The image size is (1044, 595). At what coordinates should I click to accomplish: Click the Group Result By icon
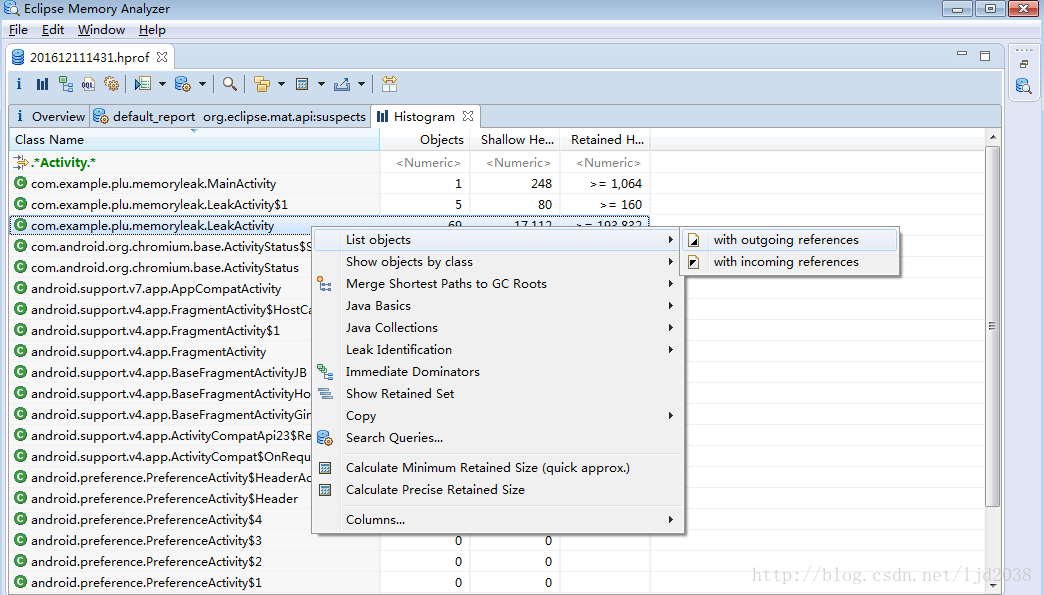click(262, 84)
